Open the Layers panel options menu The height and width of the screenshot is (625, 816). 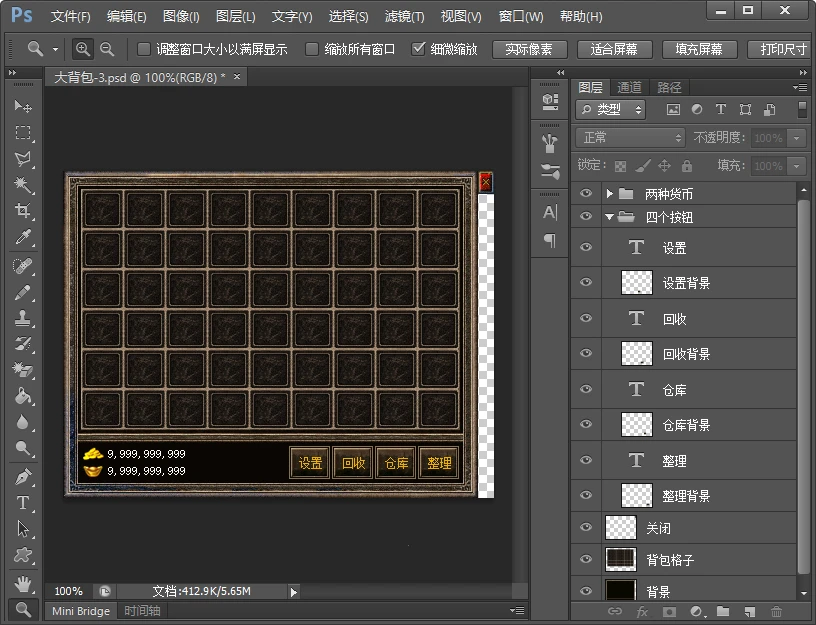tap(800, 87)
